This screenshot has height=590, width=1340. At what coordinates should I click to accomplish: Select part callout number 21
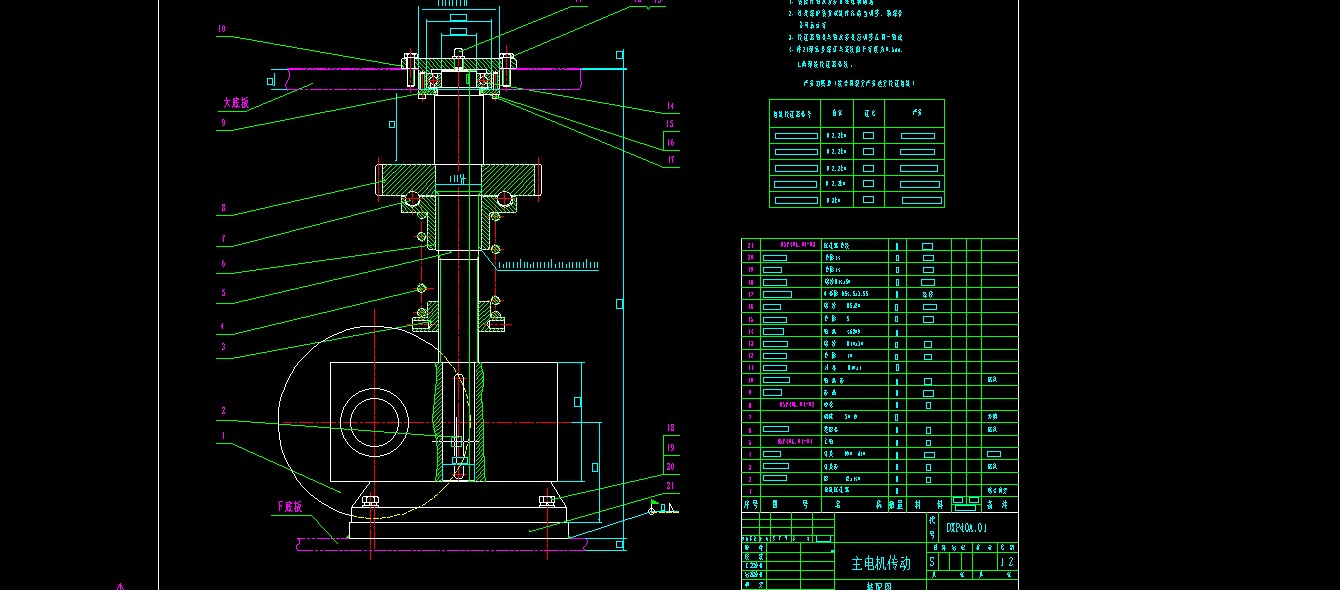670,486
